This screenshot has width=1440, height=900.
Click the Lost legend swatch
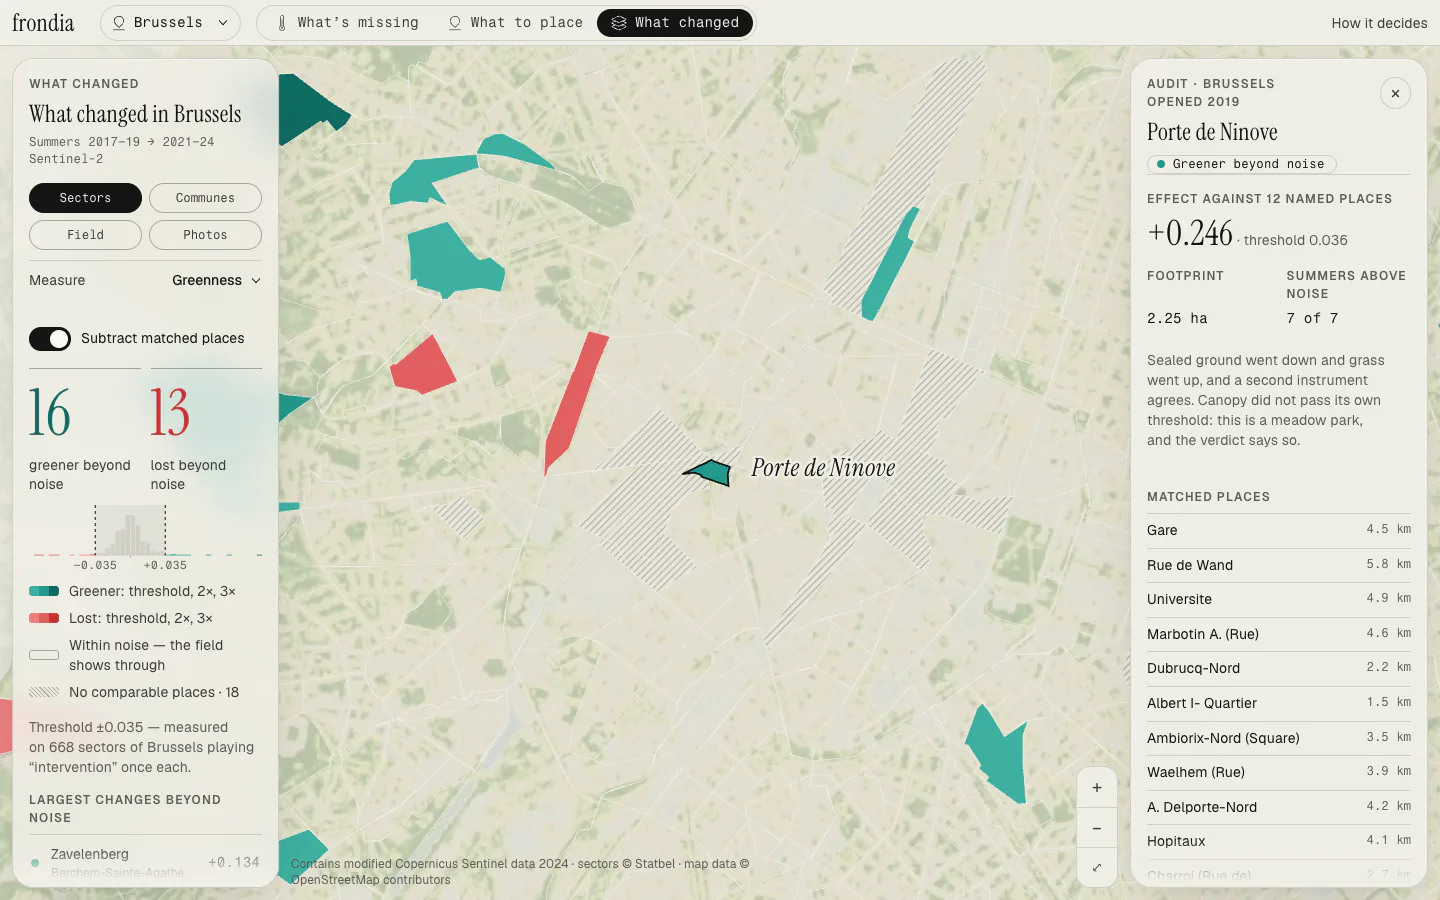pyautogui.click(x=44, y=619)
